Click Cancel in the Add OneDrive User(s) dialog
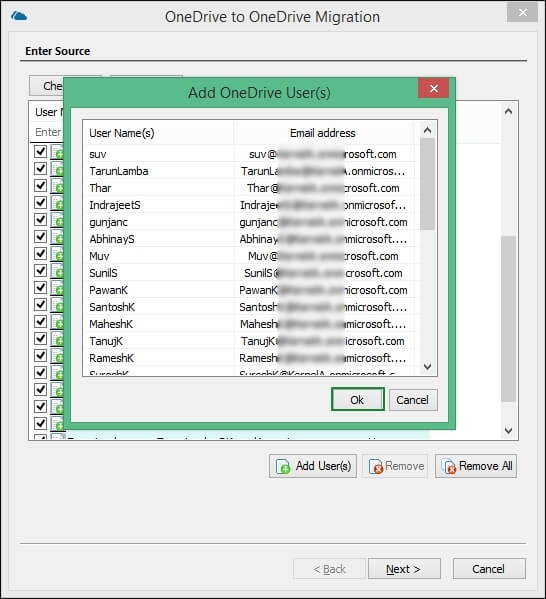Viewport: 546px width, 599px height. [413, 400]
